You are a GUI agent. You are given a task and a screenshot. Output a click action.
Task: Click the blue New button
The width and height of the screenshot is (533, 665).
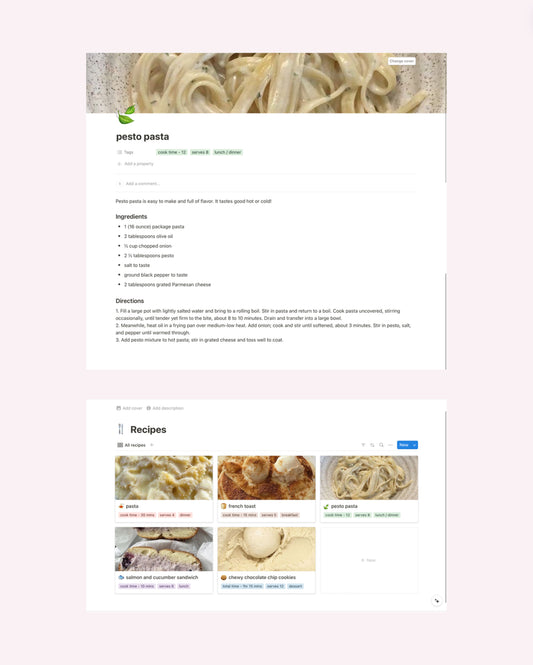tap(404, 445)
